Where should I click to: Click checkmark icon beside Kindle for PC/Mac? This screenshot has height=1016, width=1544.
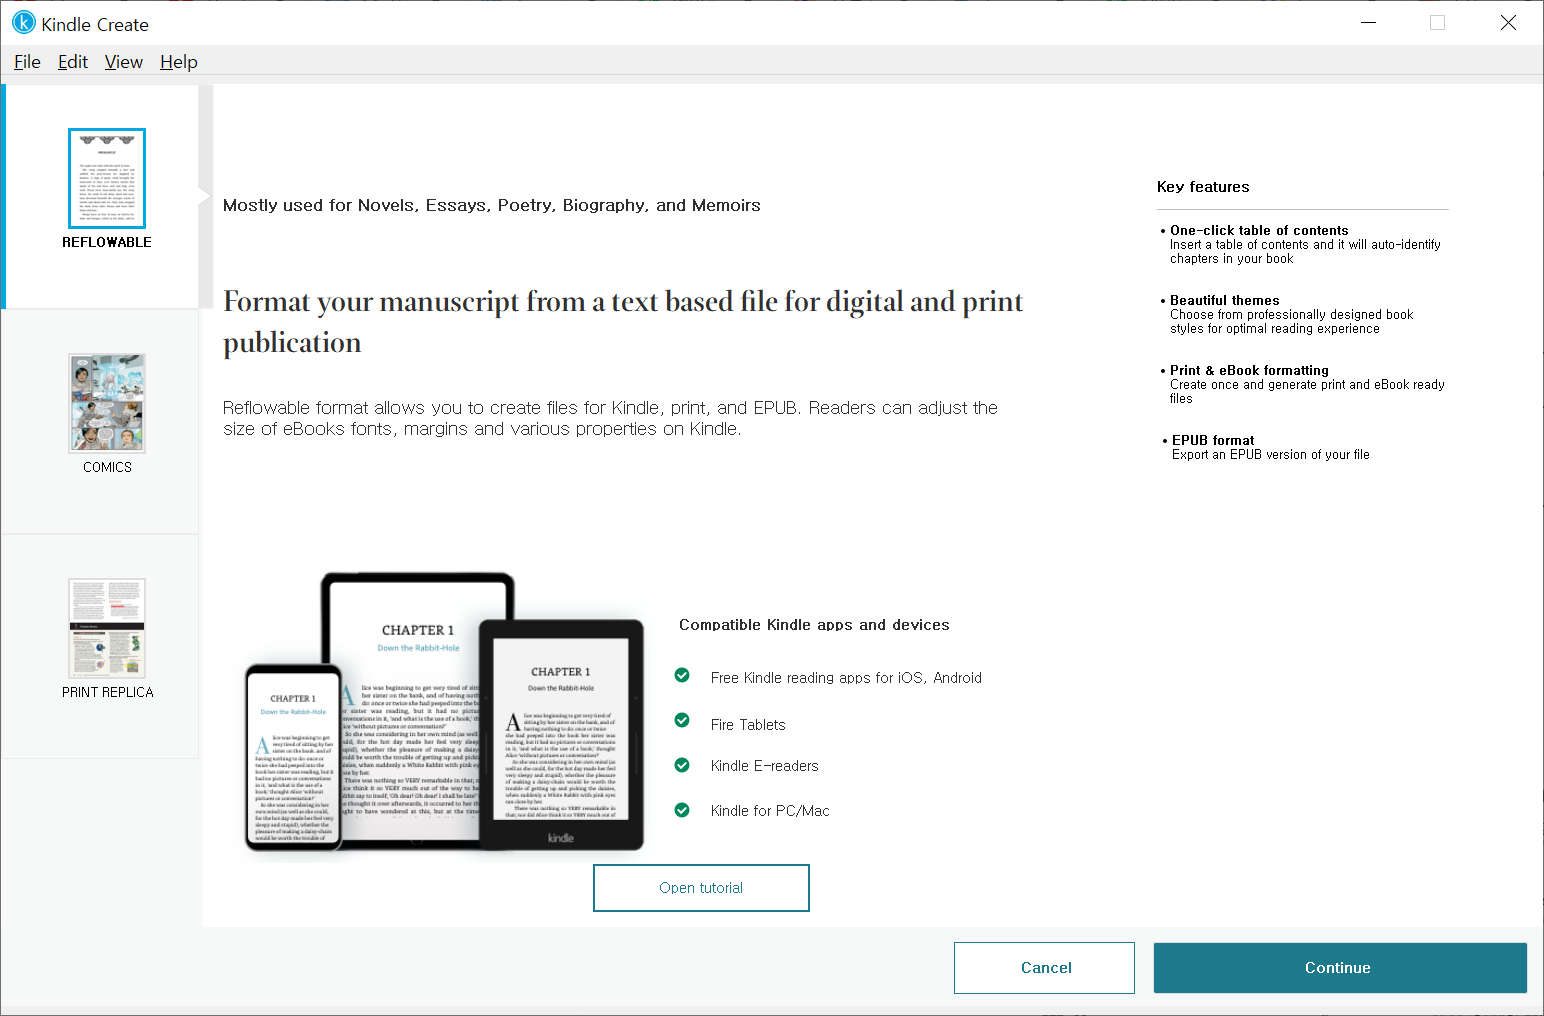click(682, 810)
